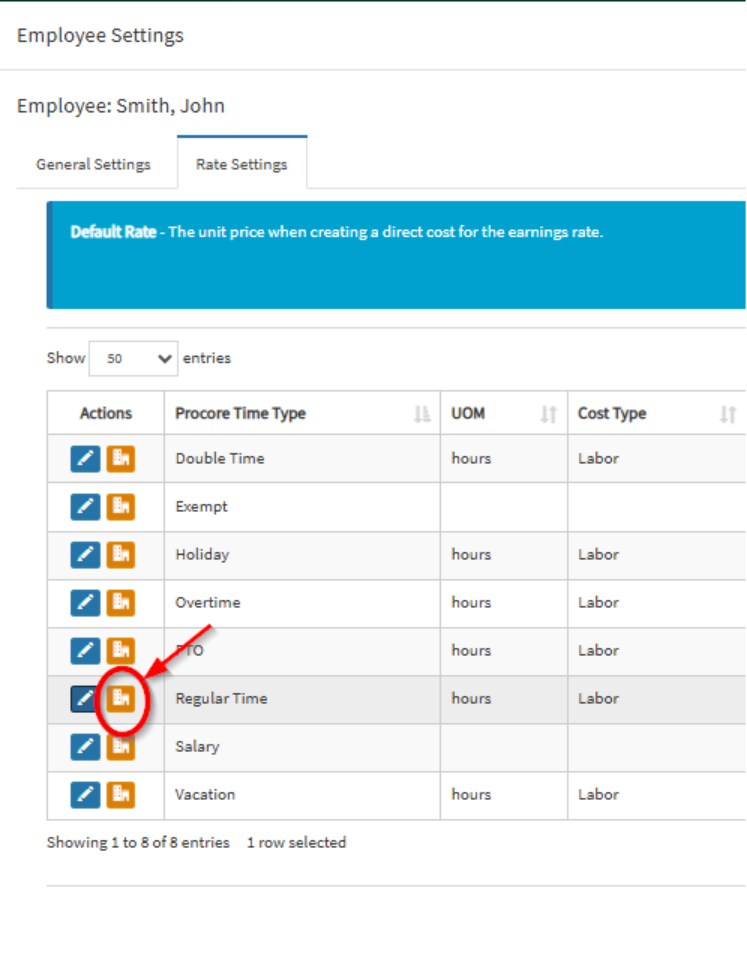
Task: Sort by Cost Type column
Action: [x=657, y=414]
